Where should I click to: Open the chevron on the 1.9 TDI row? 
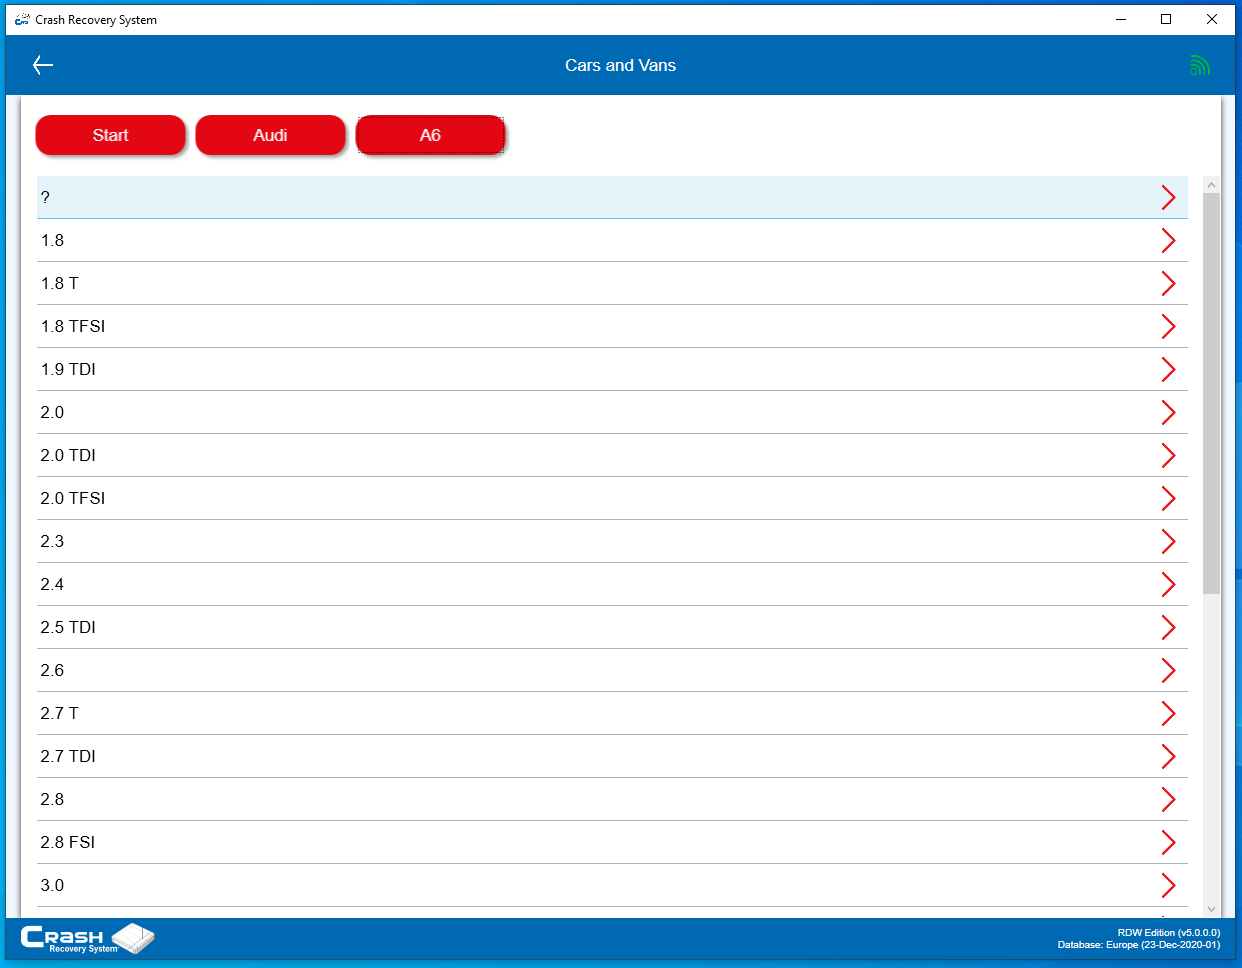1168,369
